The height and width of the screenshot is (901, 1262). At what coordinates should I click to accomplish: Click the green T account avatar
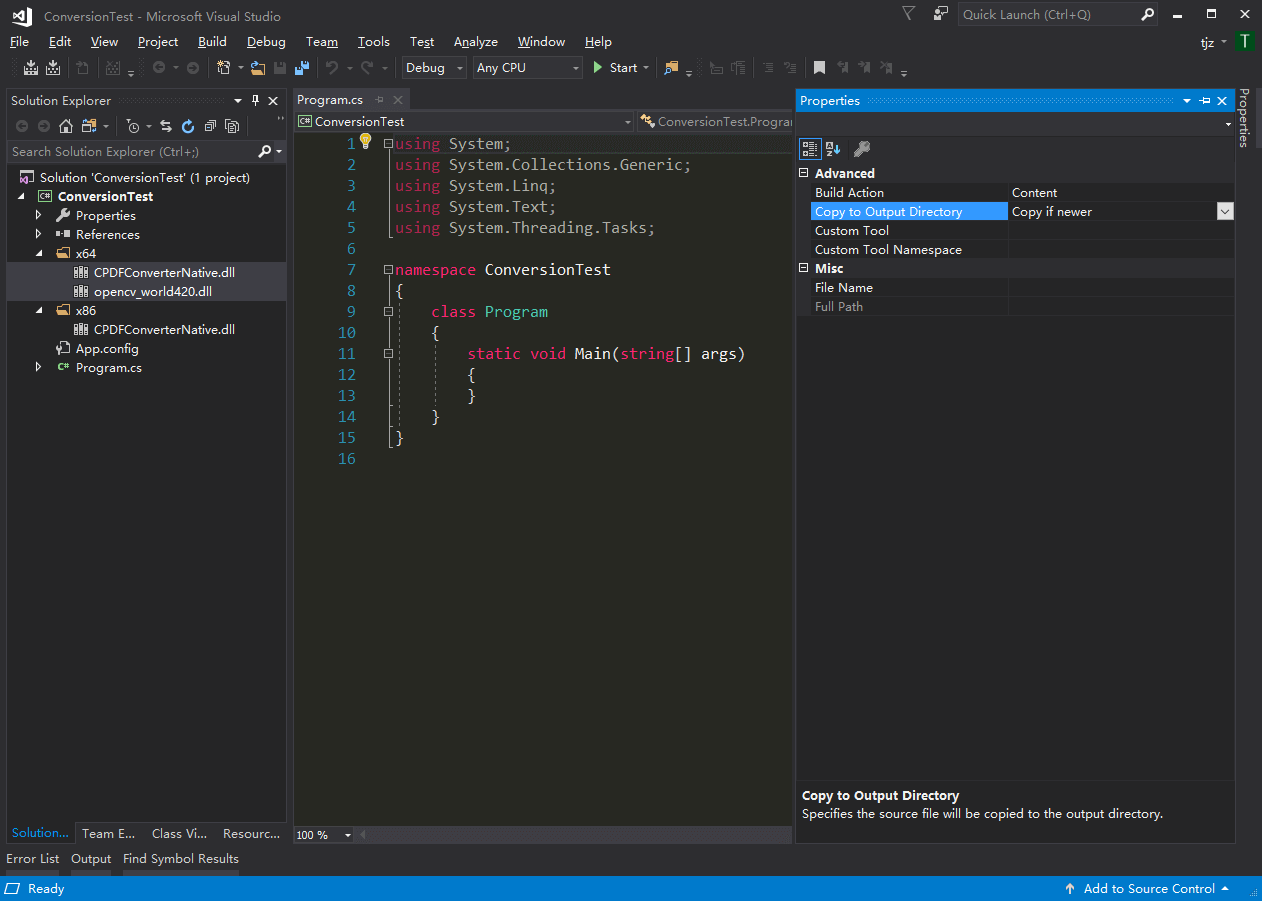tap(1245, 41)
